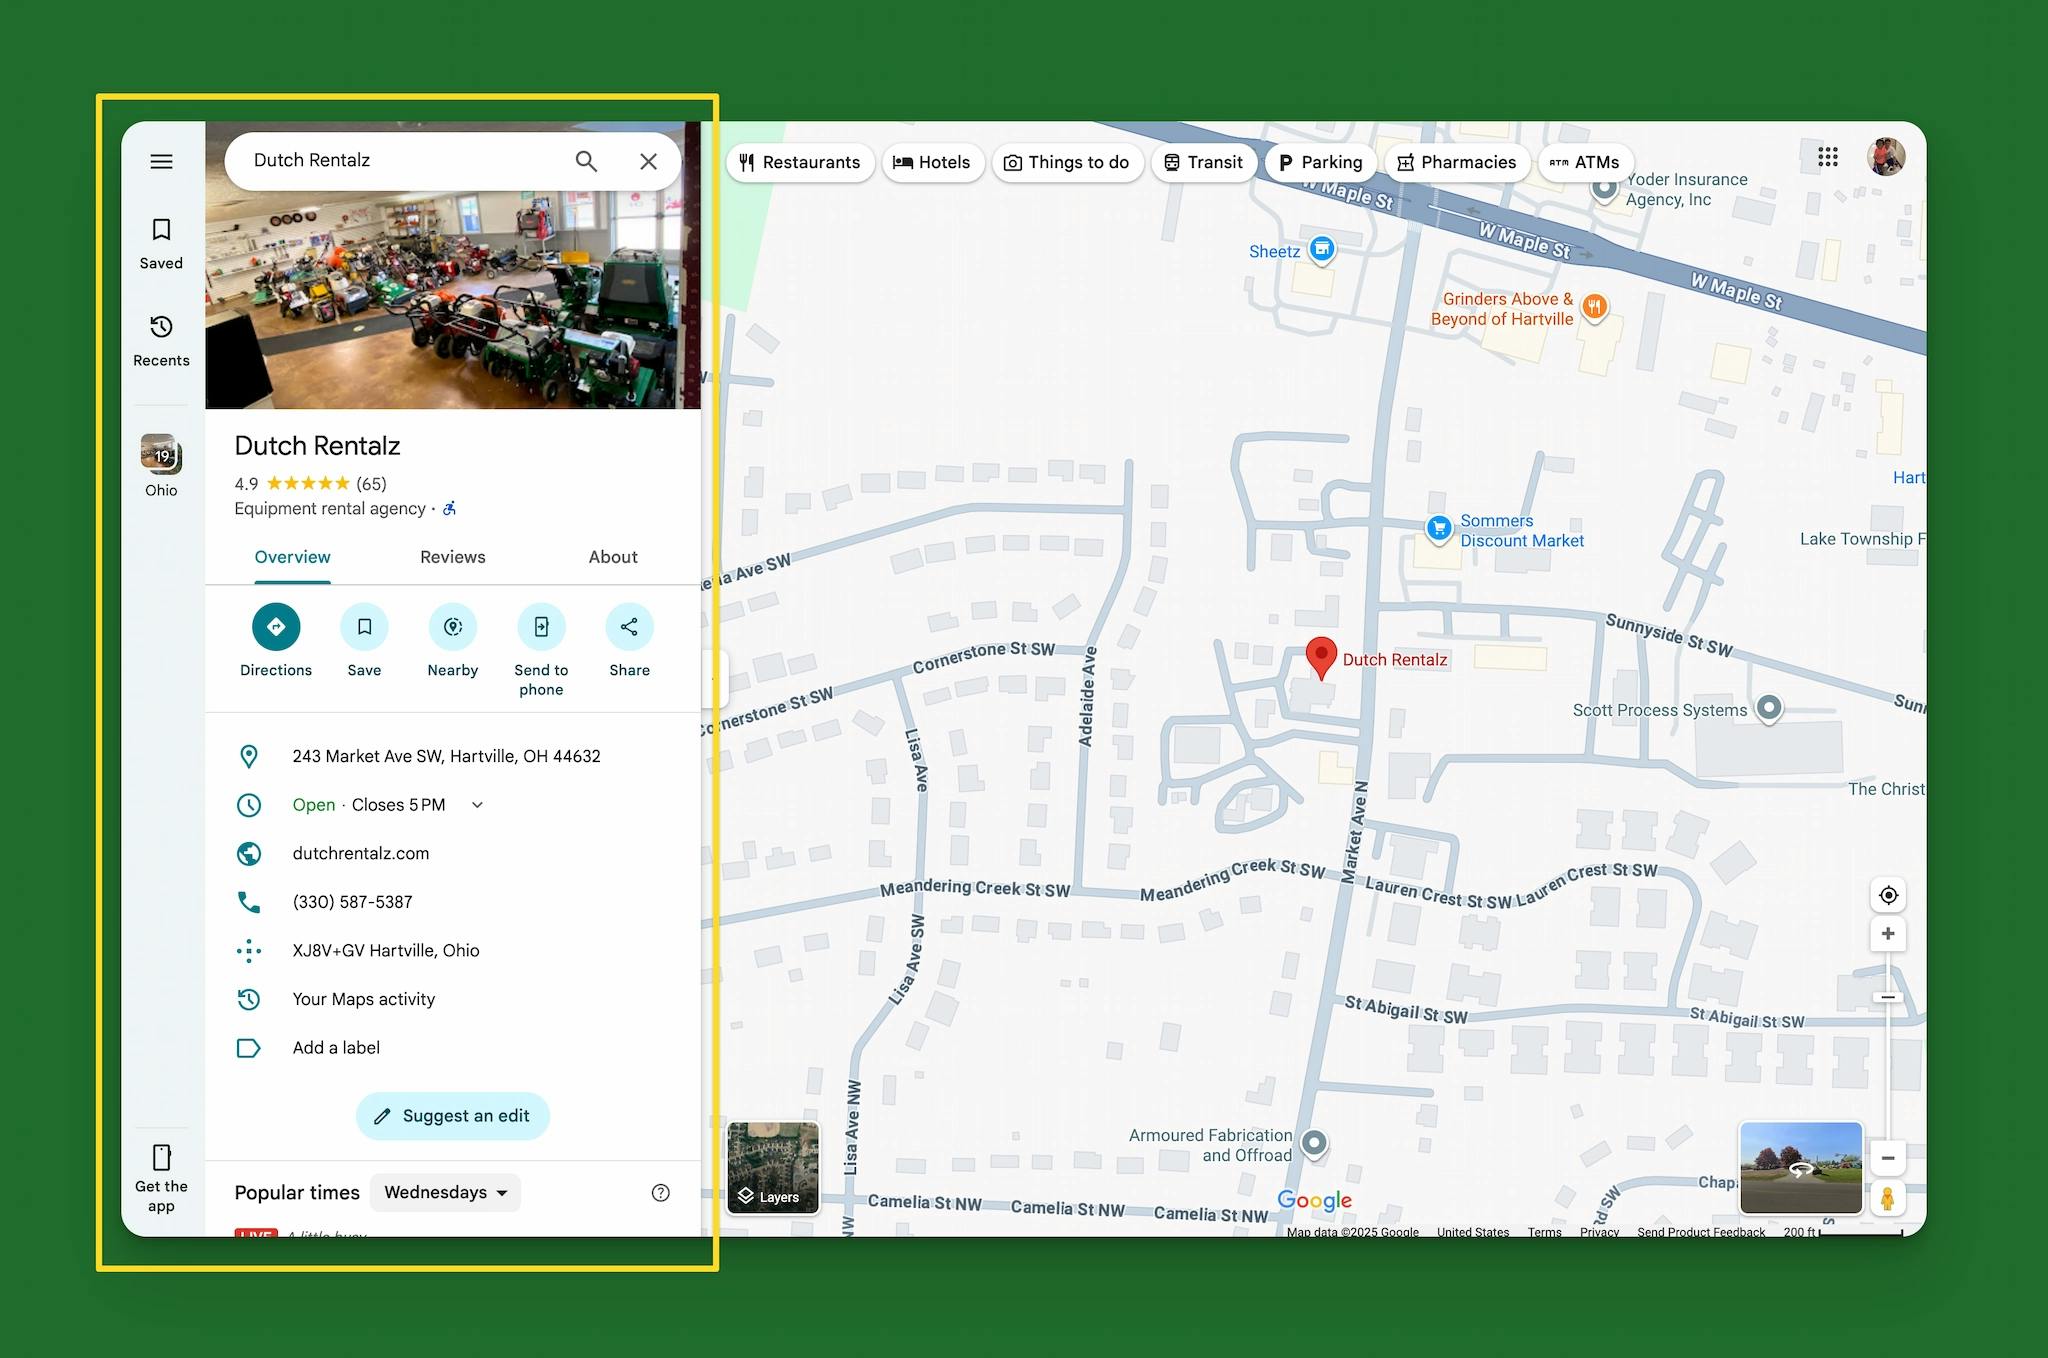
Task: Filter map by Restaurants chip
Action: tap(800, 162)
